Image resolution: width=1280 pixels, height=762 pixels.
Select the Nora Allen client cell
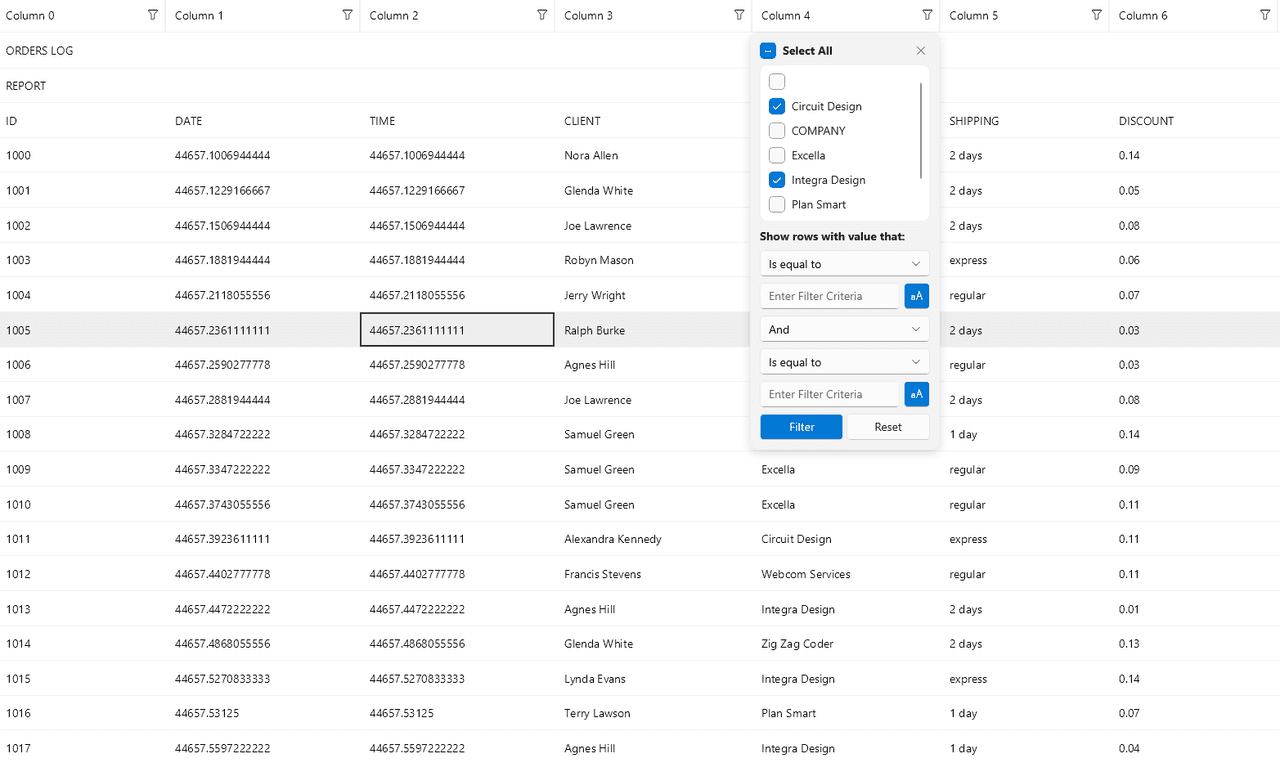653,156
